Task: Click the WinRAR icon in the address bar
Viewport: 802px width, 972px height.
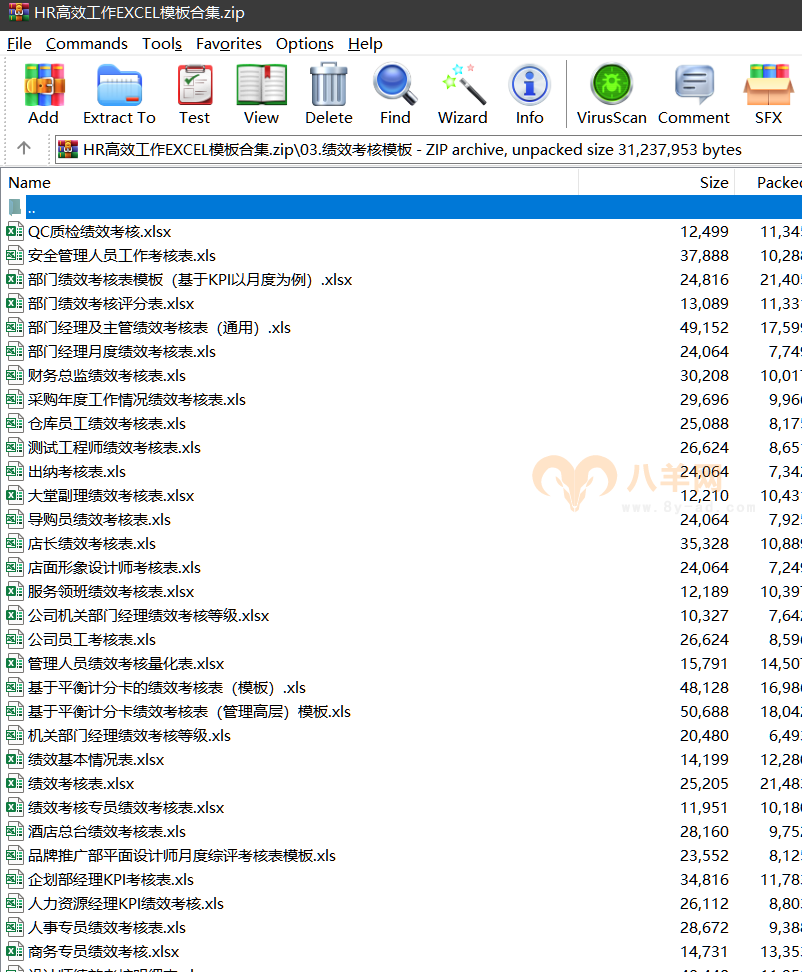Action: [68, 149]
